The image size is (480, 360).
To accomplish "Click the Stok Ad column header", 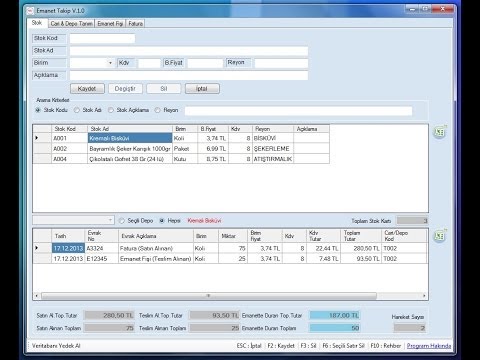I will point(130,129).
